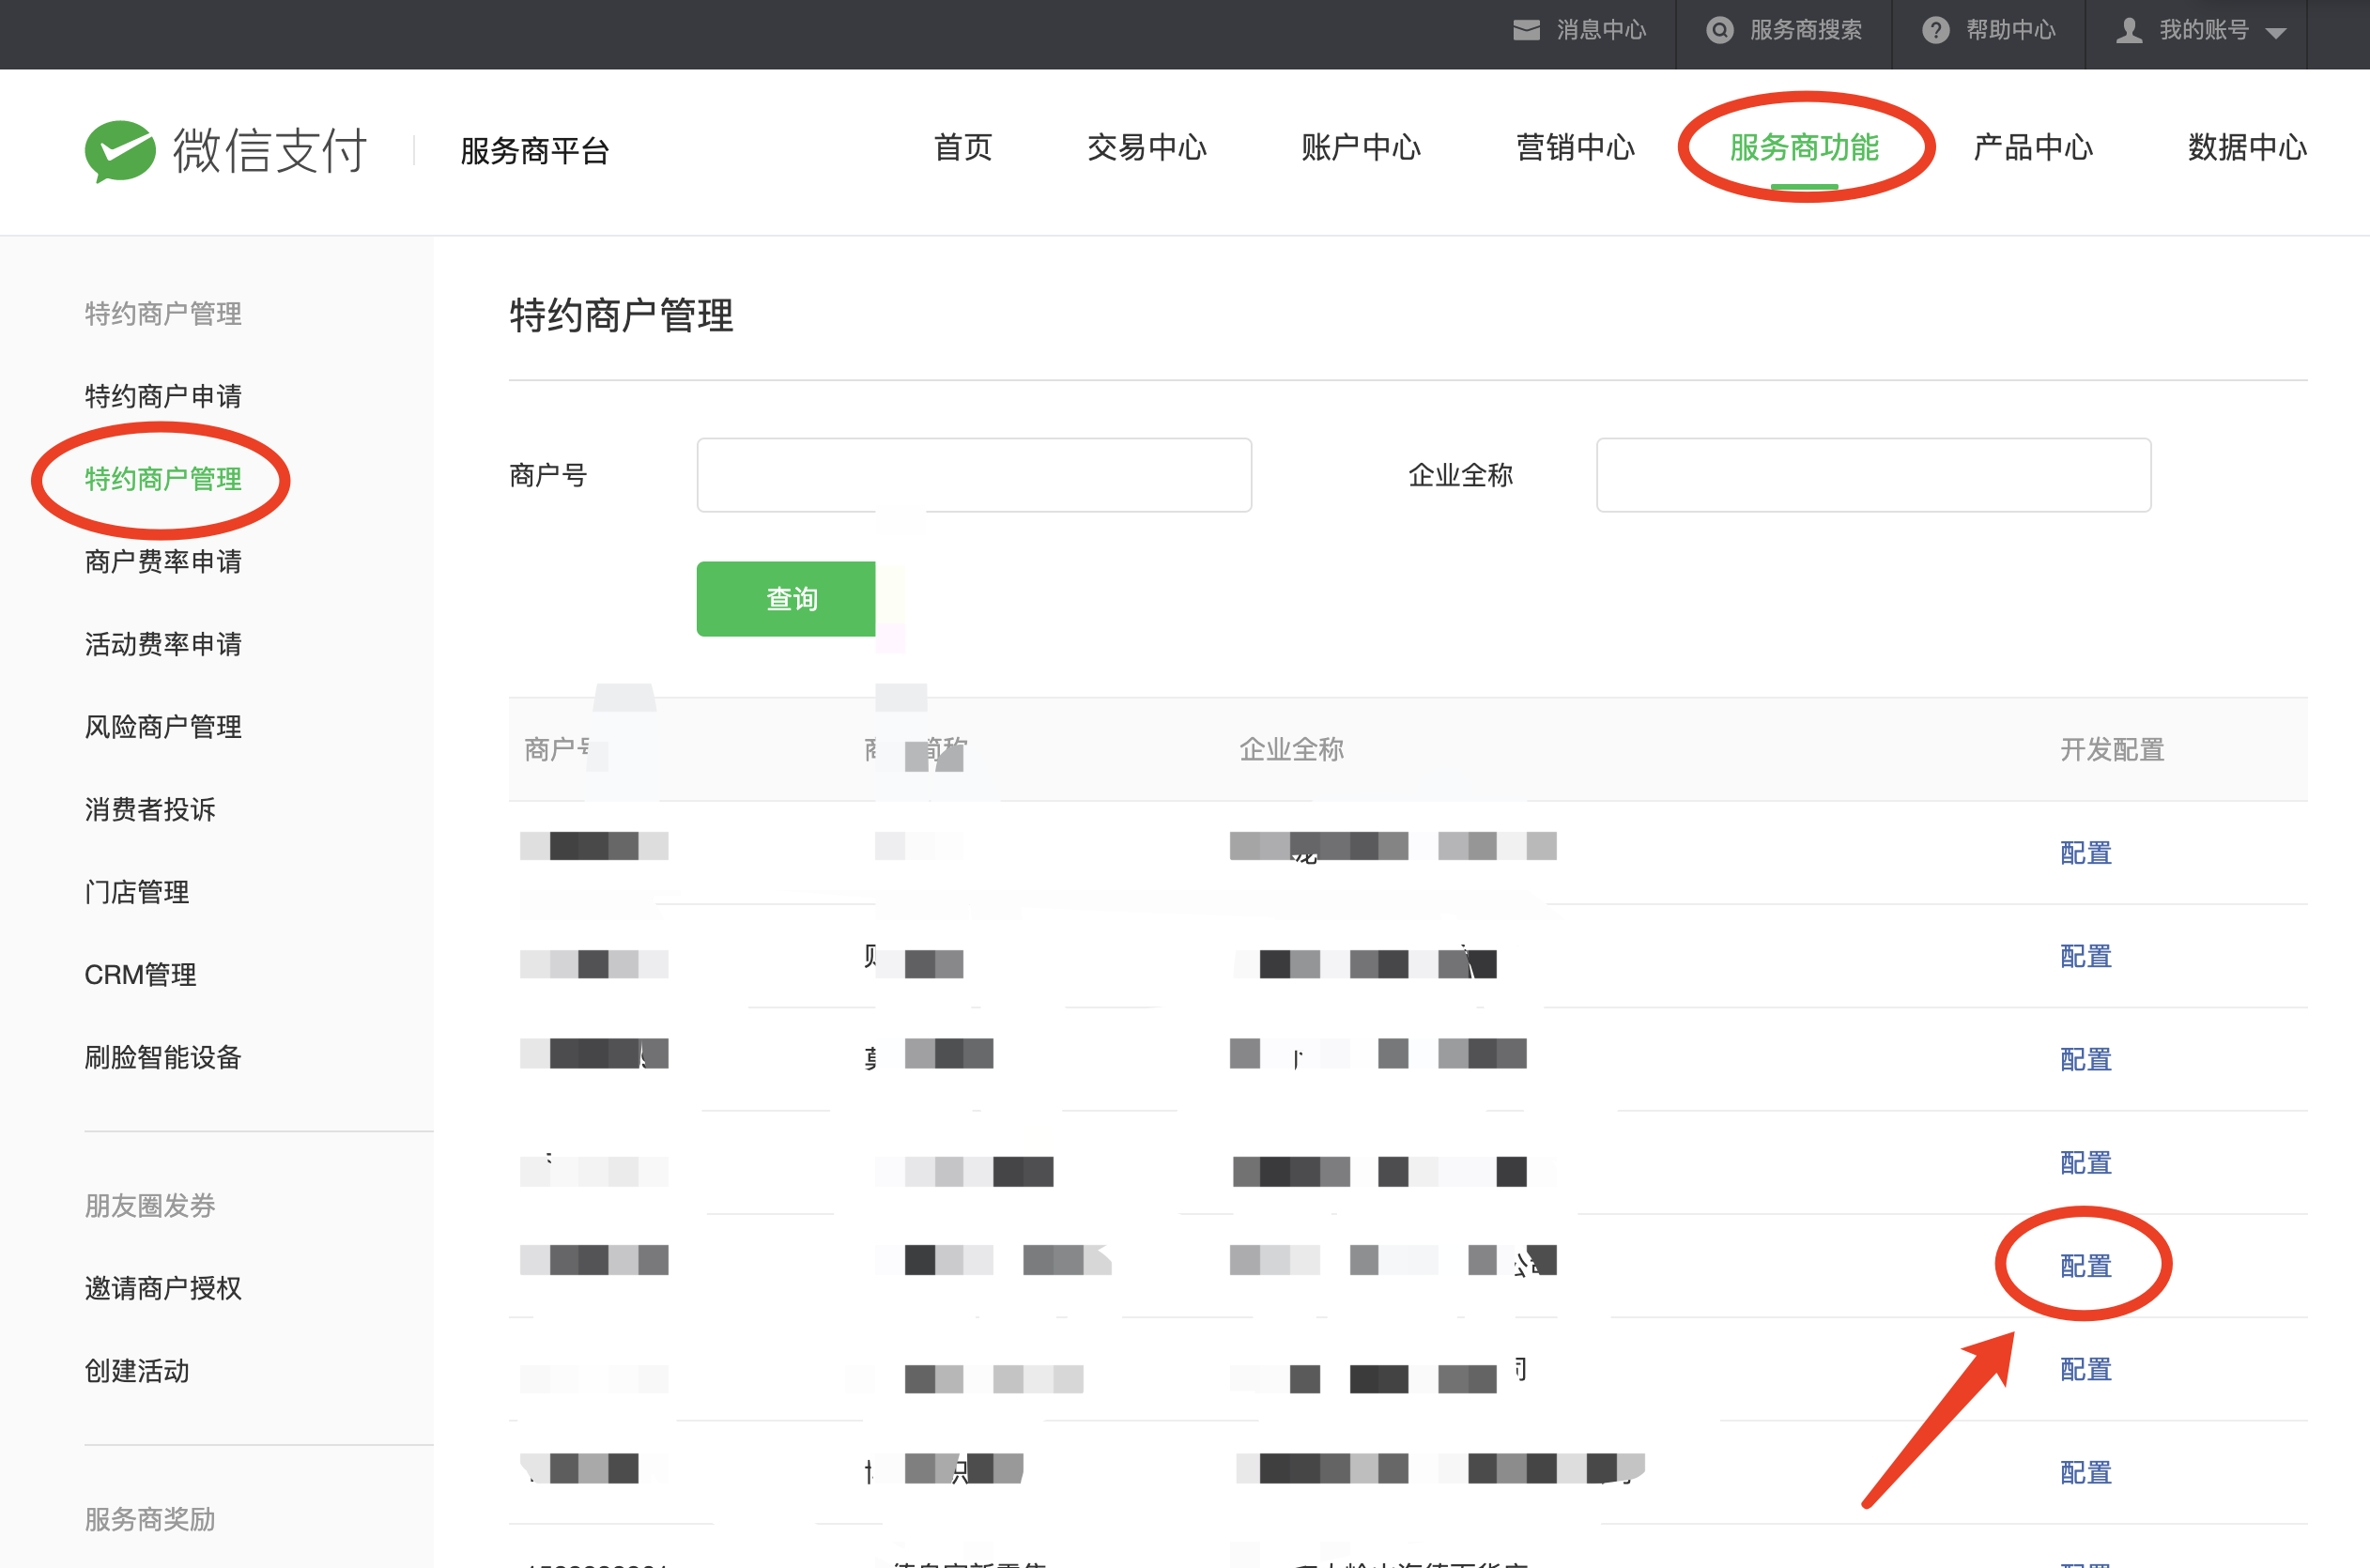Click the My Account user icon
This screenshot has width=2370, height=1568.
click(2129, 30)
